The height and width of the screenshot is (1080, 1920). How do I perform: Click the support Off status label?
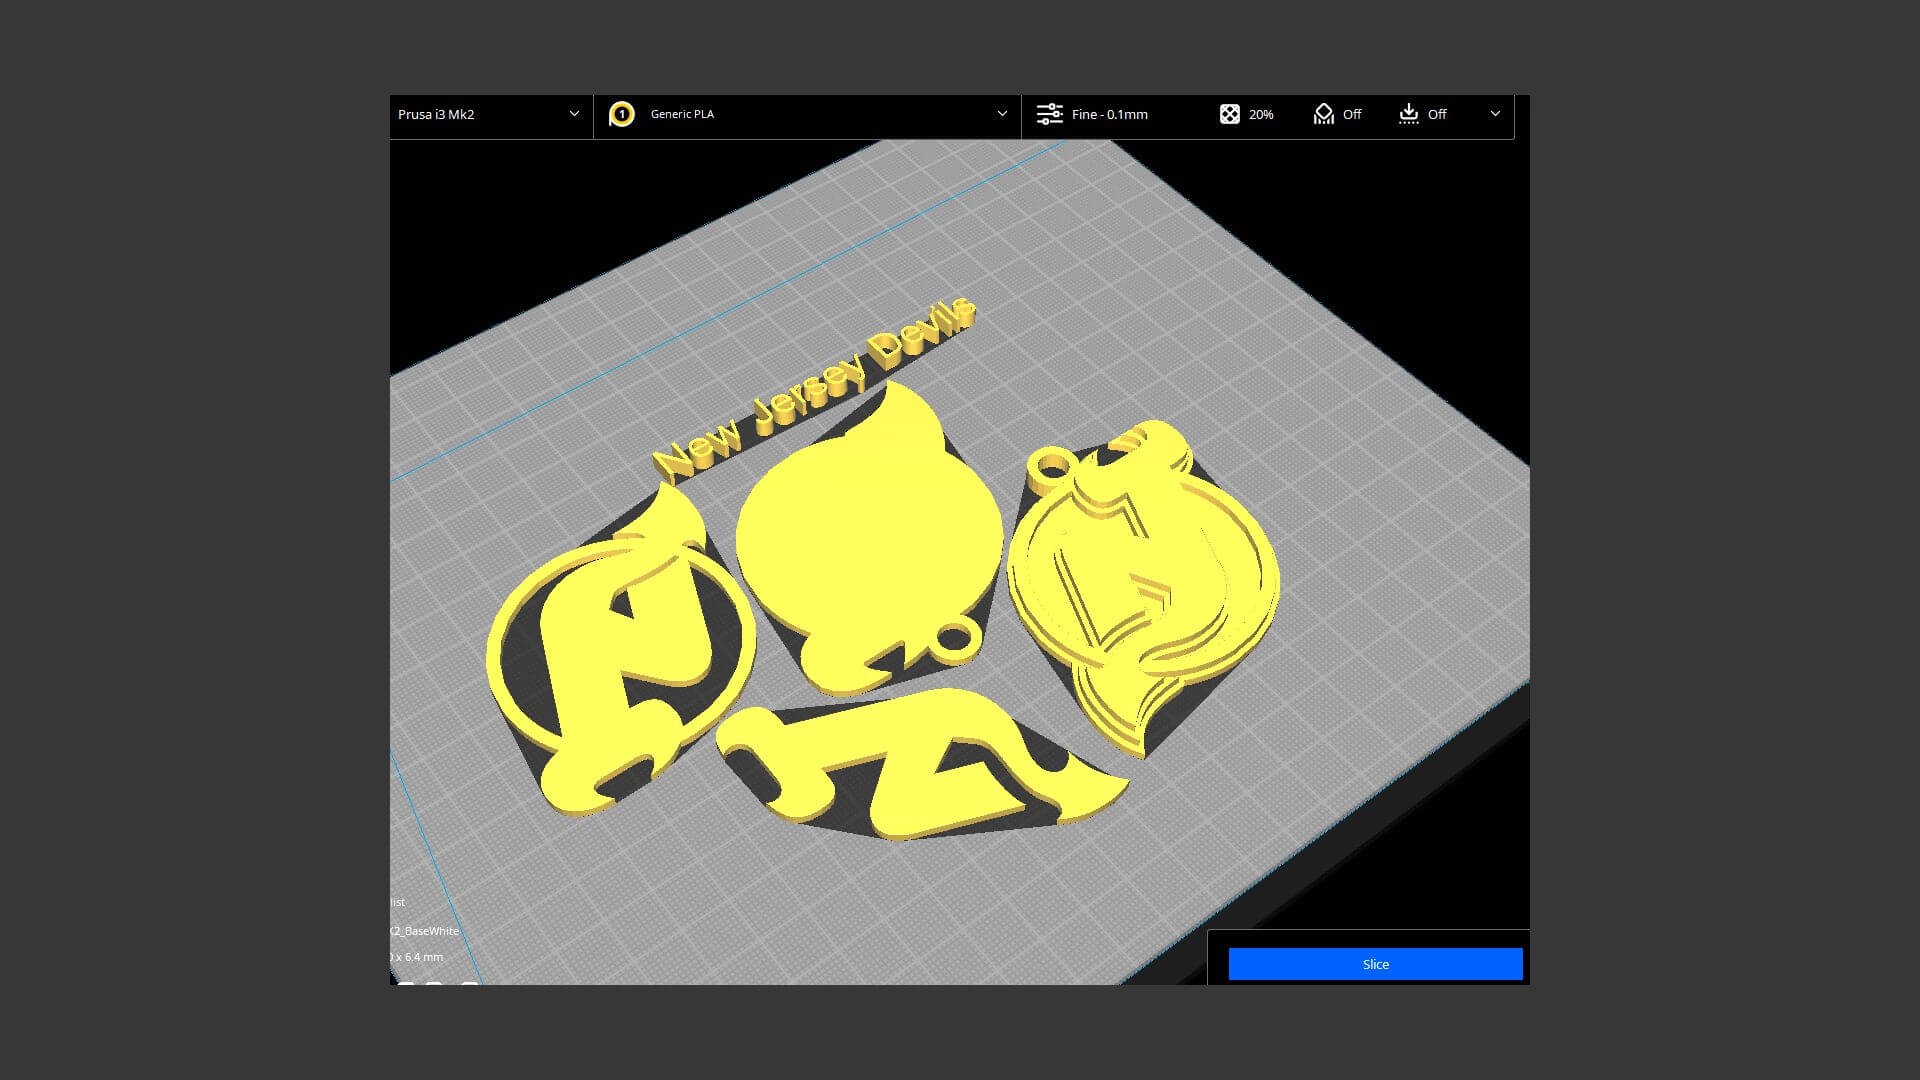[x=1352, y=114]
